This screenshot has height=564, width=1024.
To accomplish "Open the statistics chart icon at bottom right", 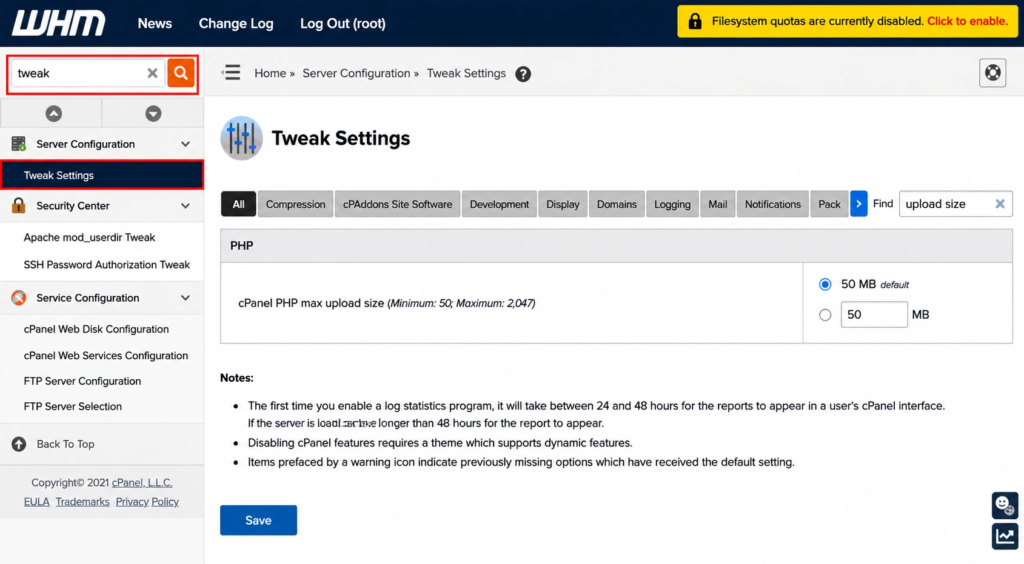I will (1004, 537).
